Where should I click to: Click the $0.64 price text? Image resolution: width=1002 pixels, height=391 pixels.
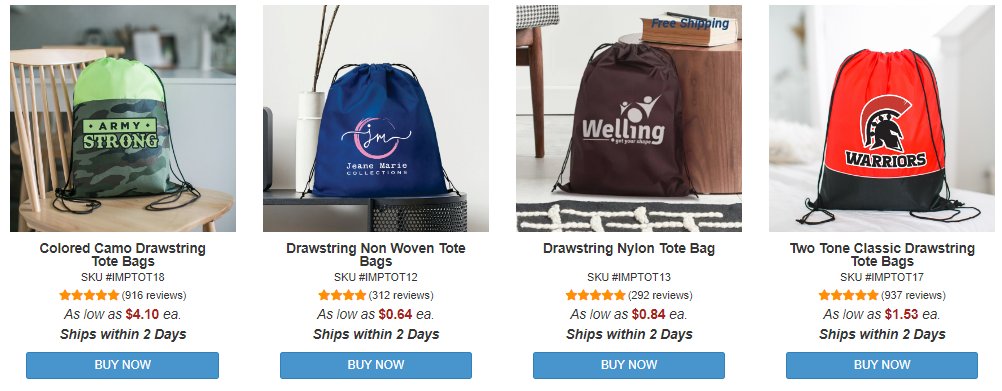pos(396,314)
